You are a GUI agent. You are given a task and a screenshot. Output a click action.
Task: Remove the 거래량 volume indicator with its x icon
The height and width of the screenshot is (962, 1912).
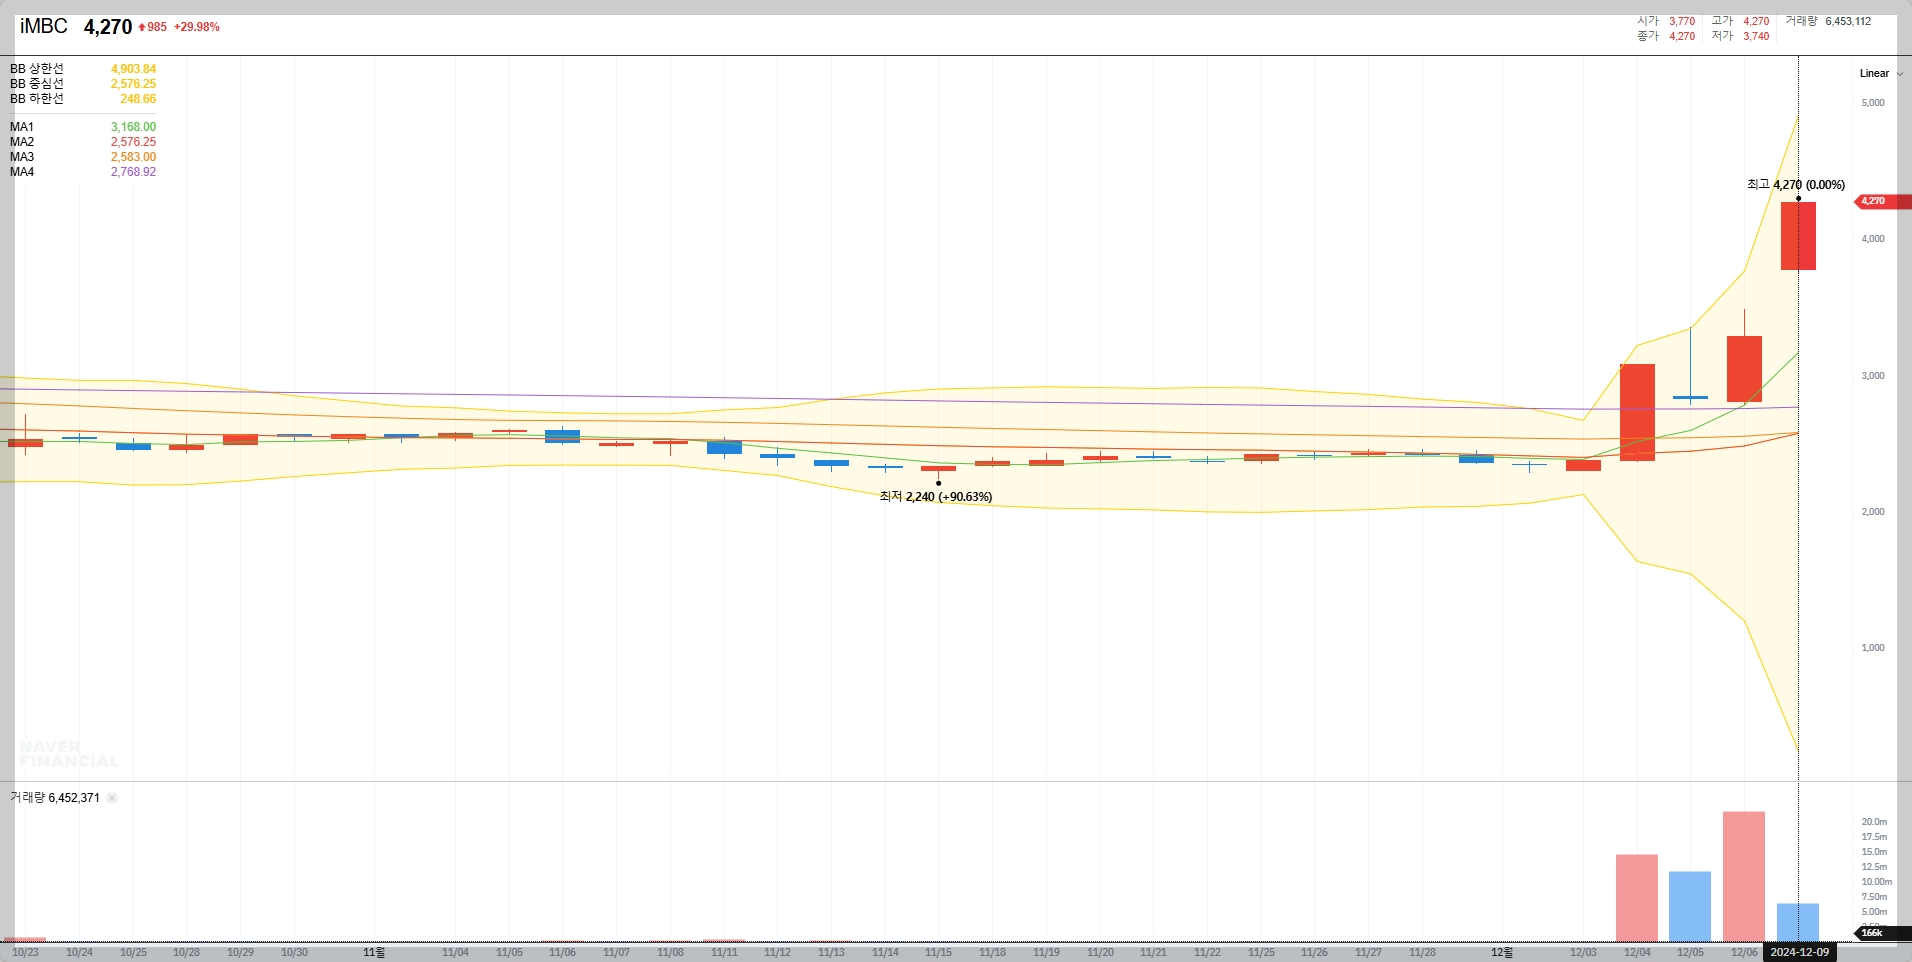(112, 798)
